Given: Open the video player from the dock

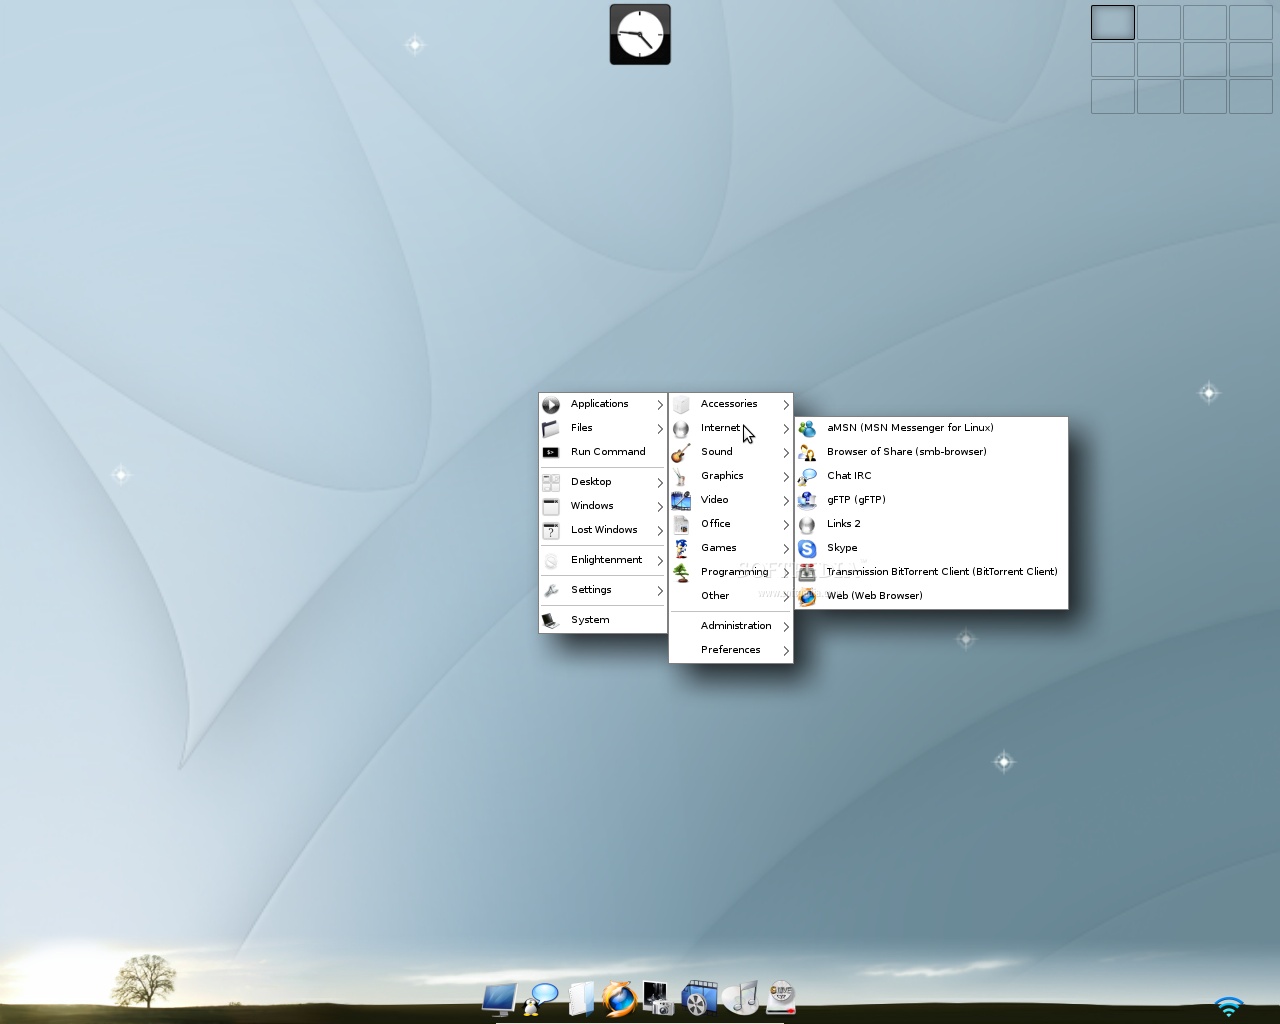Looking at the screenshot, I should 700,998.
